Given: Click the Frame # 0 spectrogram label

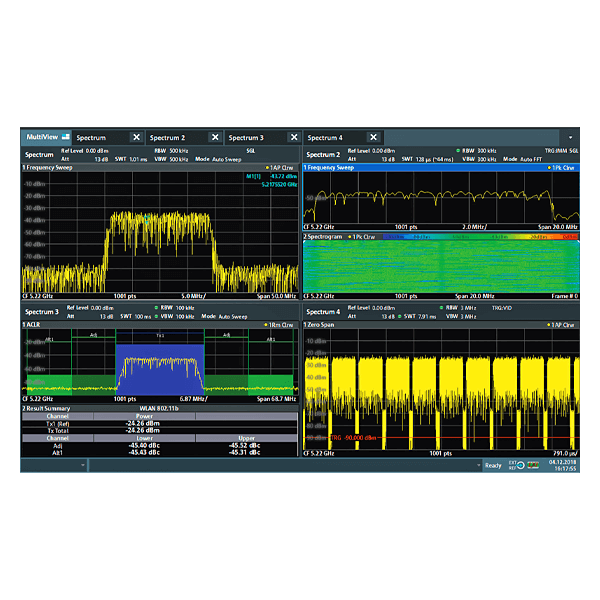Looking at the screenshot, I should coord(564,296).
